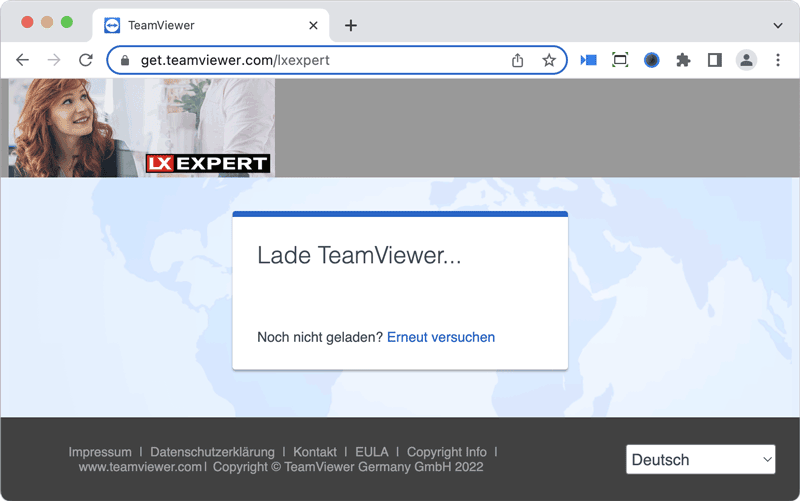The image size is (800, 501).
Task: Expand the tab search chevron
Action: (x=778, y=26)
